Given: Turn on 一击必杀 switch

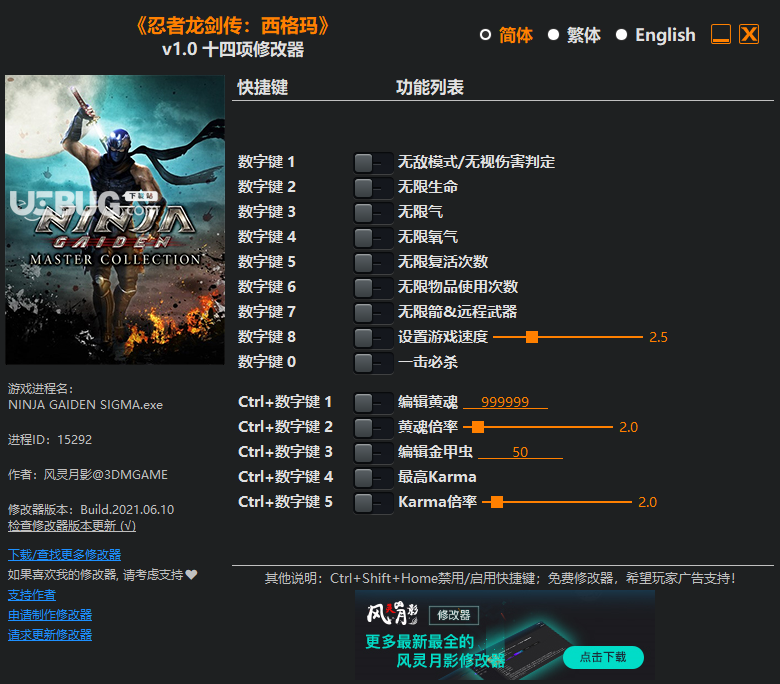Looking at the screenshot, I should pyautogui.click(x=373, y=362).
